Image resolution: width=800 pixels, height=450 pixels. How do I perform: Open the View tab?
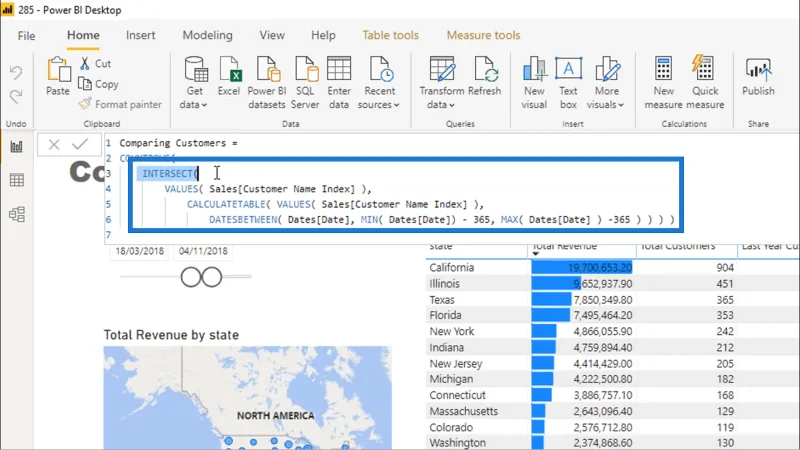[x=272, y=35]
